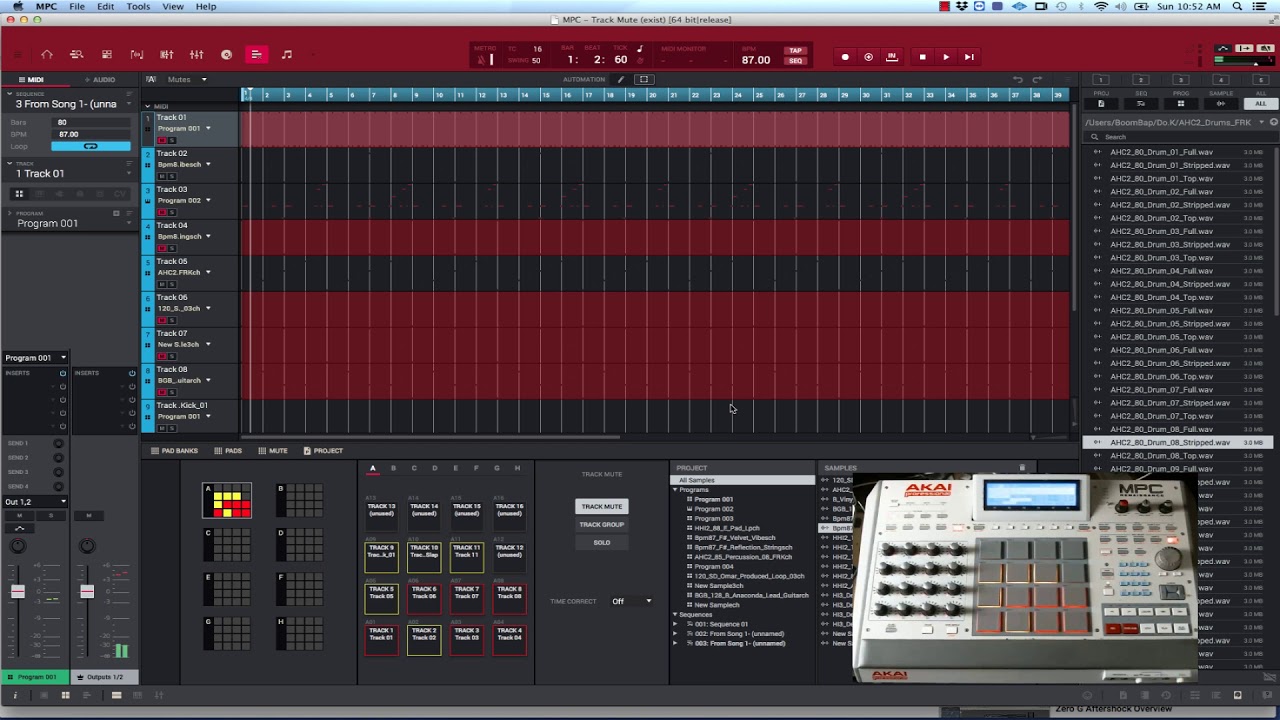Switch to the AUDIO tab

click(100, 79)
